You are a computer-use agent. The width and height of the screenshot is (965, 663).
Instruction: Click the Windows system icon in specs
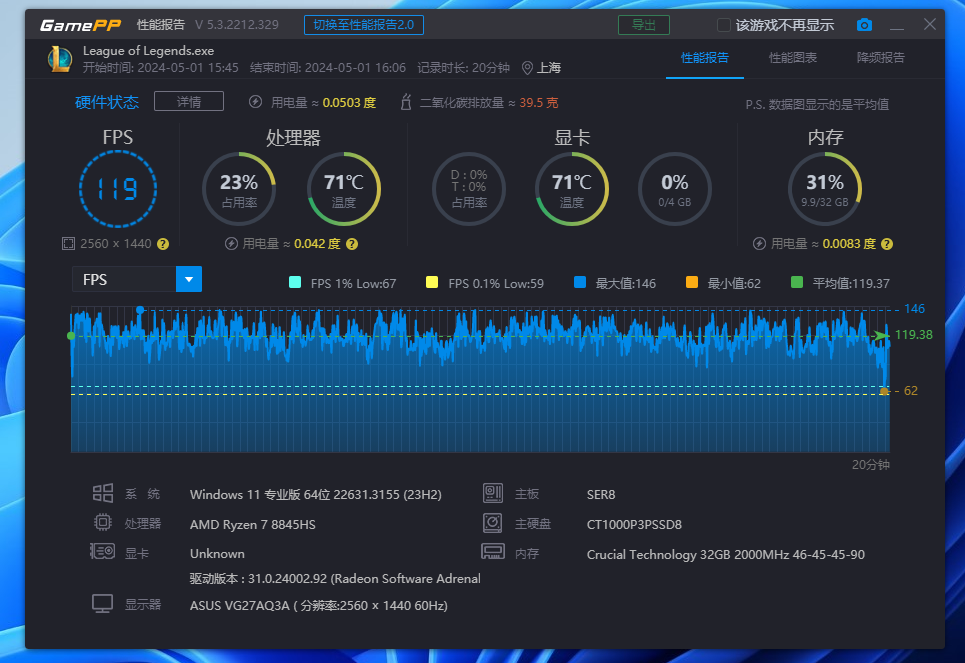[x=103, y=494]
